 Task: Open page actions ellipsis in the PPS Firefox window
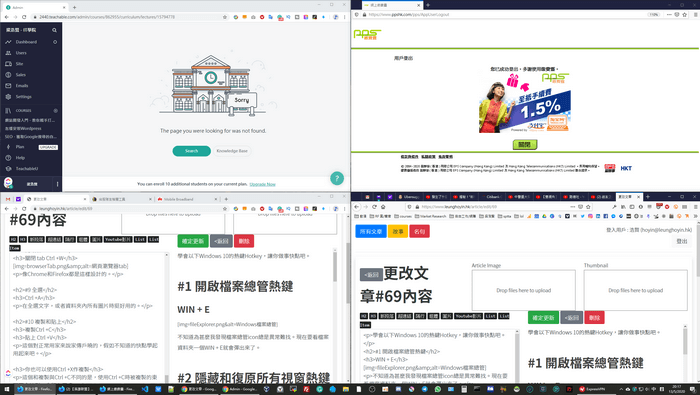[669, 15]
